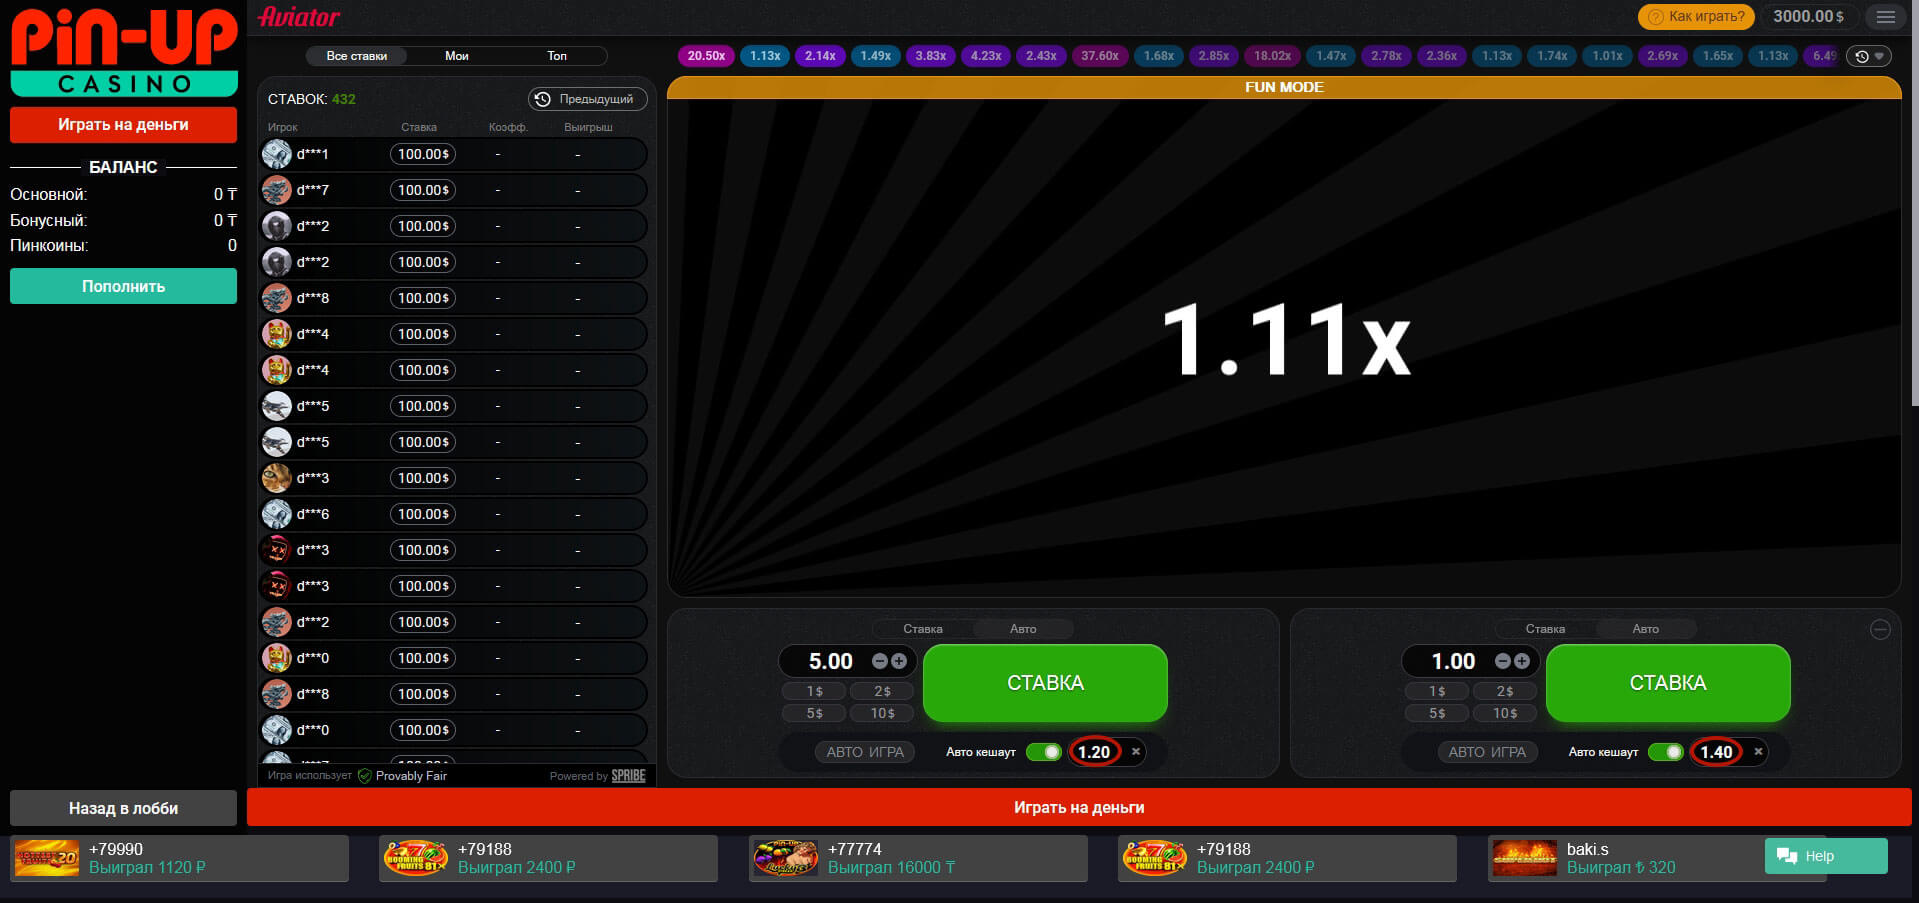The width and height of the screenshot is (1919, 903).
Task: Place the 1.00 bet with СТАВКА
Action: pyautogui.click(x=1668, y=683)
